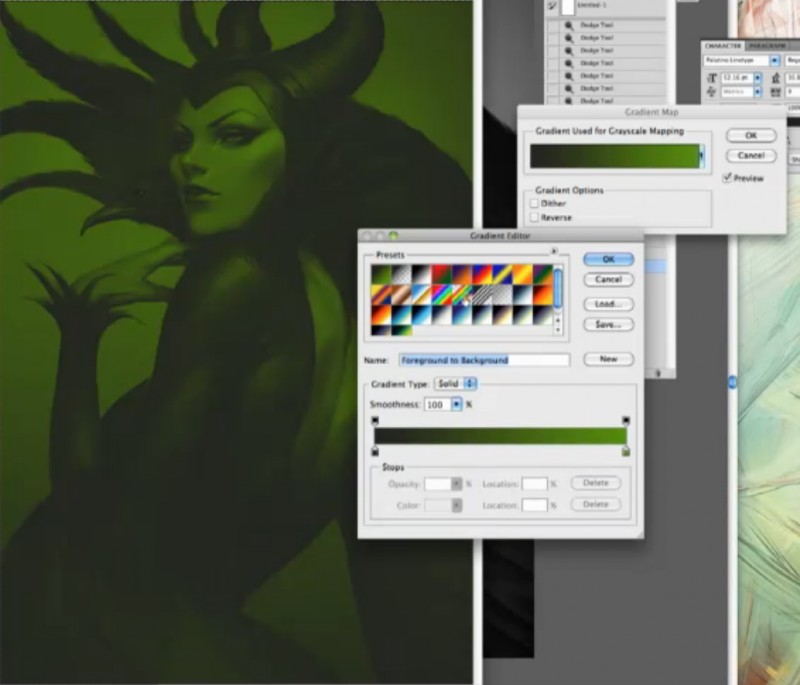This screenshot has width=800, height=685.
Task: Enable the Reverse checkbox
Action: click(x=534, y=217)
